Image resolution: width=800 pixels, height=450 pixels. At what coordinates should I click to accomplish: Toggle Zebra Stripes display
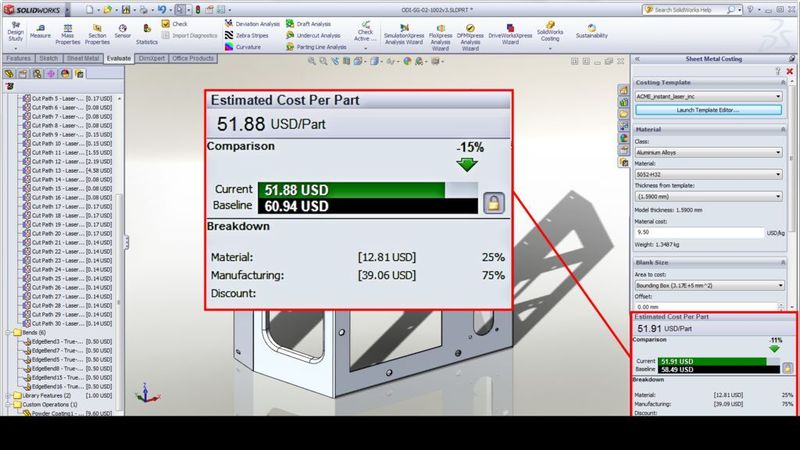(246, 35)
